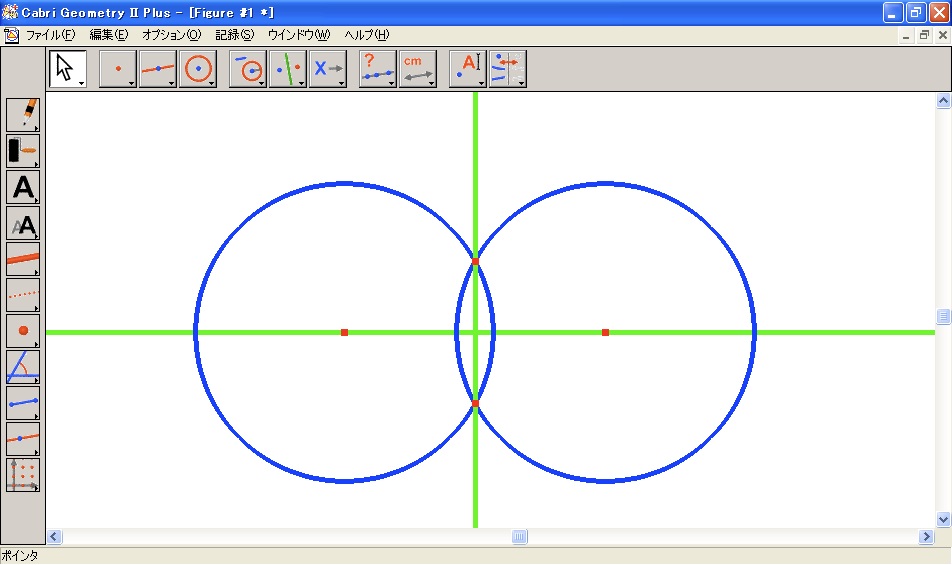Pick the Circle curves tool
952x565 pixels.
198,69
